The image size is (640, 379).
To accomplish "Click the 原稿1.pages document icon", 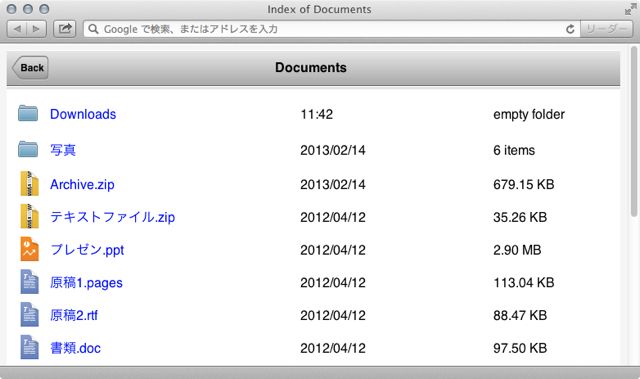I will point(29,282).
